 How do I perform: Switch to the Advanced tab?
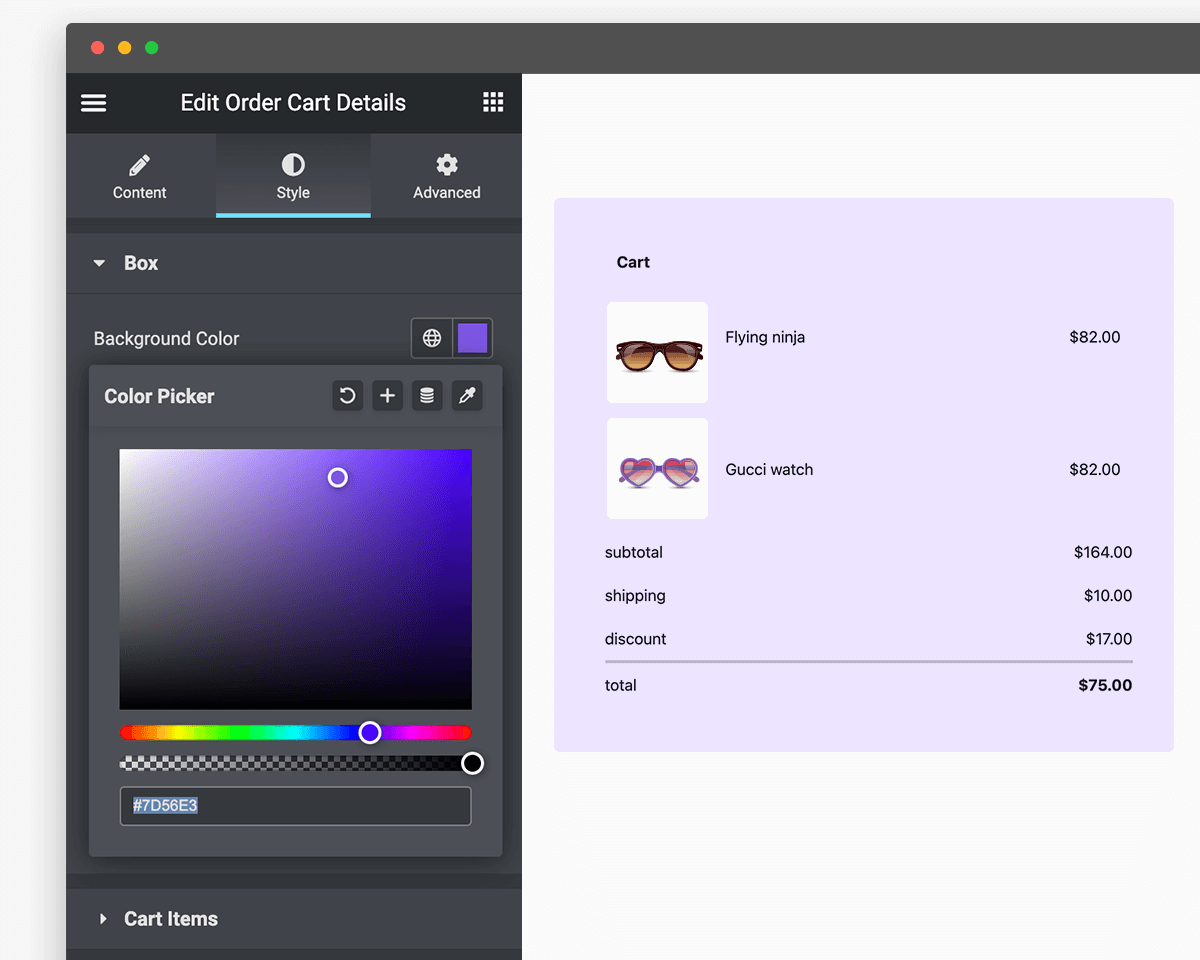446,175
